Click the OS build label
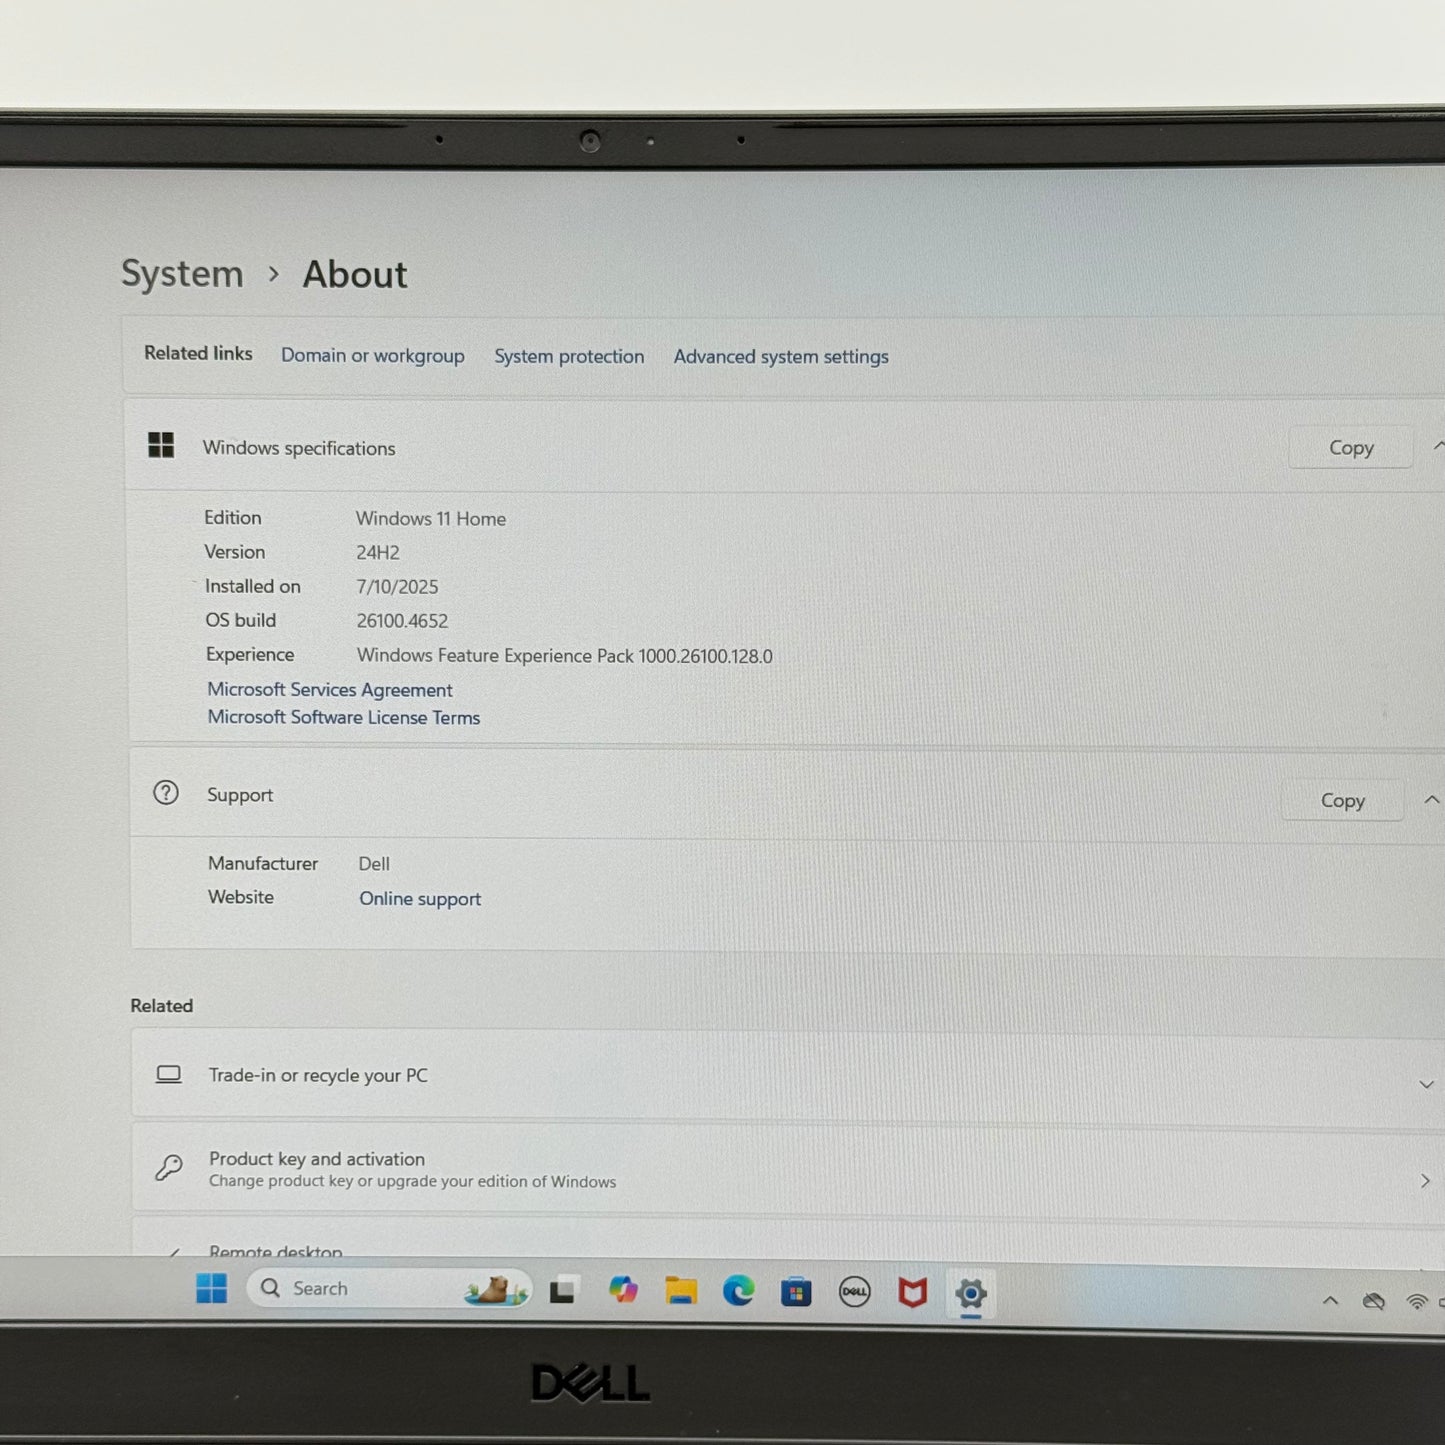 pos(241,620)
